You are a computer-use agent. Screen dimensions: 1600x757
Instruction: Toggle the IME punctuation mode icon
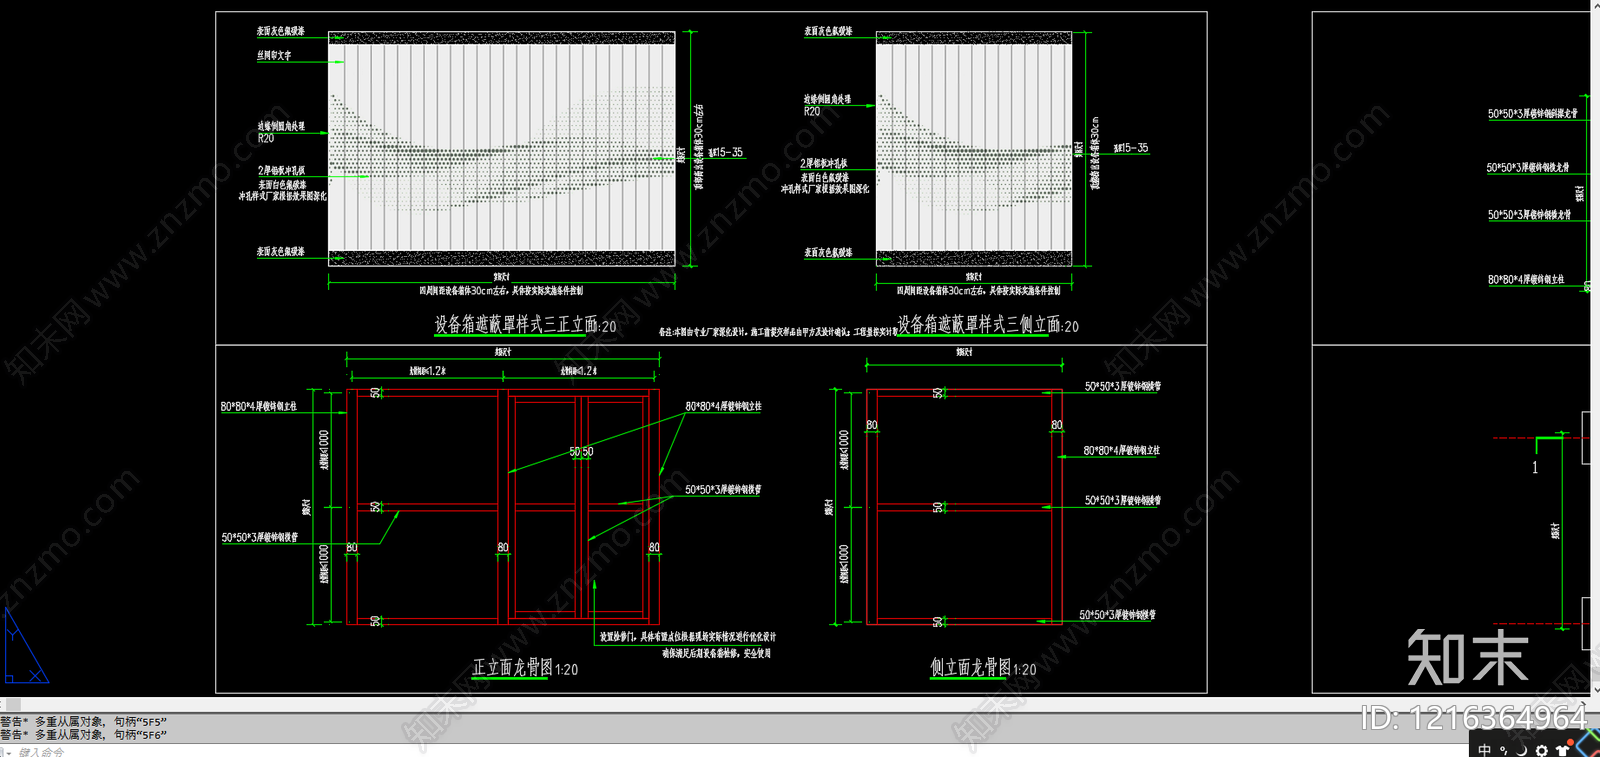1503,750
